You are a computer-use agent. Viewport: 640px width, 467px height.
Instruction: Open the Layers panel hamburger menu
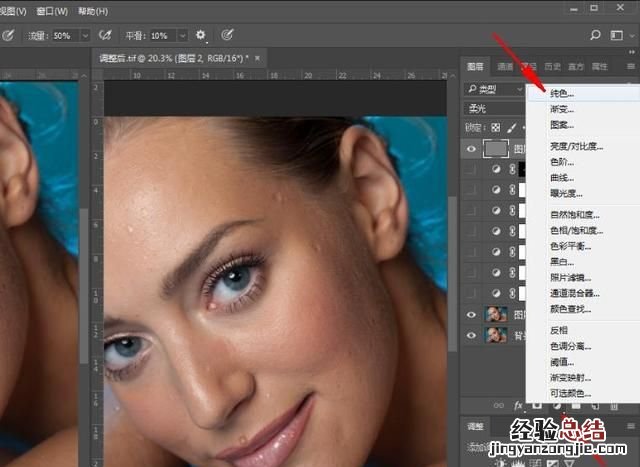pos(629,67)
